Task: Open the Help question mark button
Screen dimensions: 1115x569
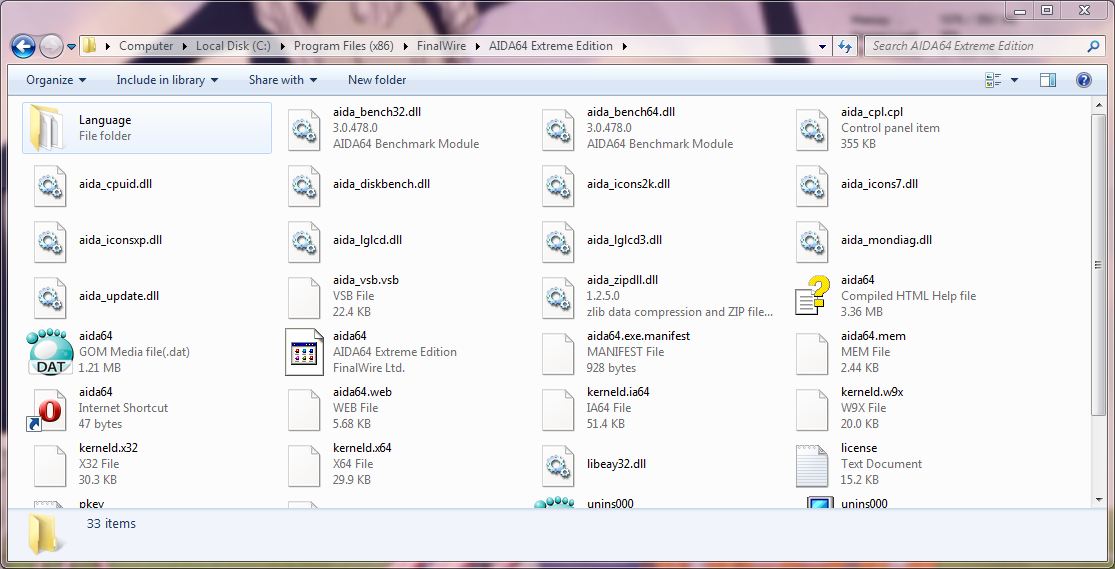Action: point(1084,80)
